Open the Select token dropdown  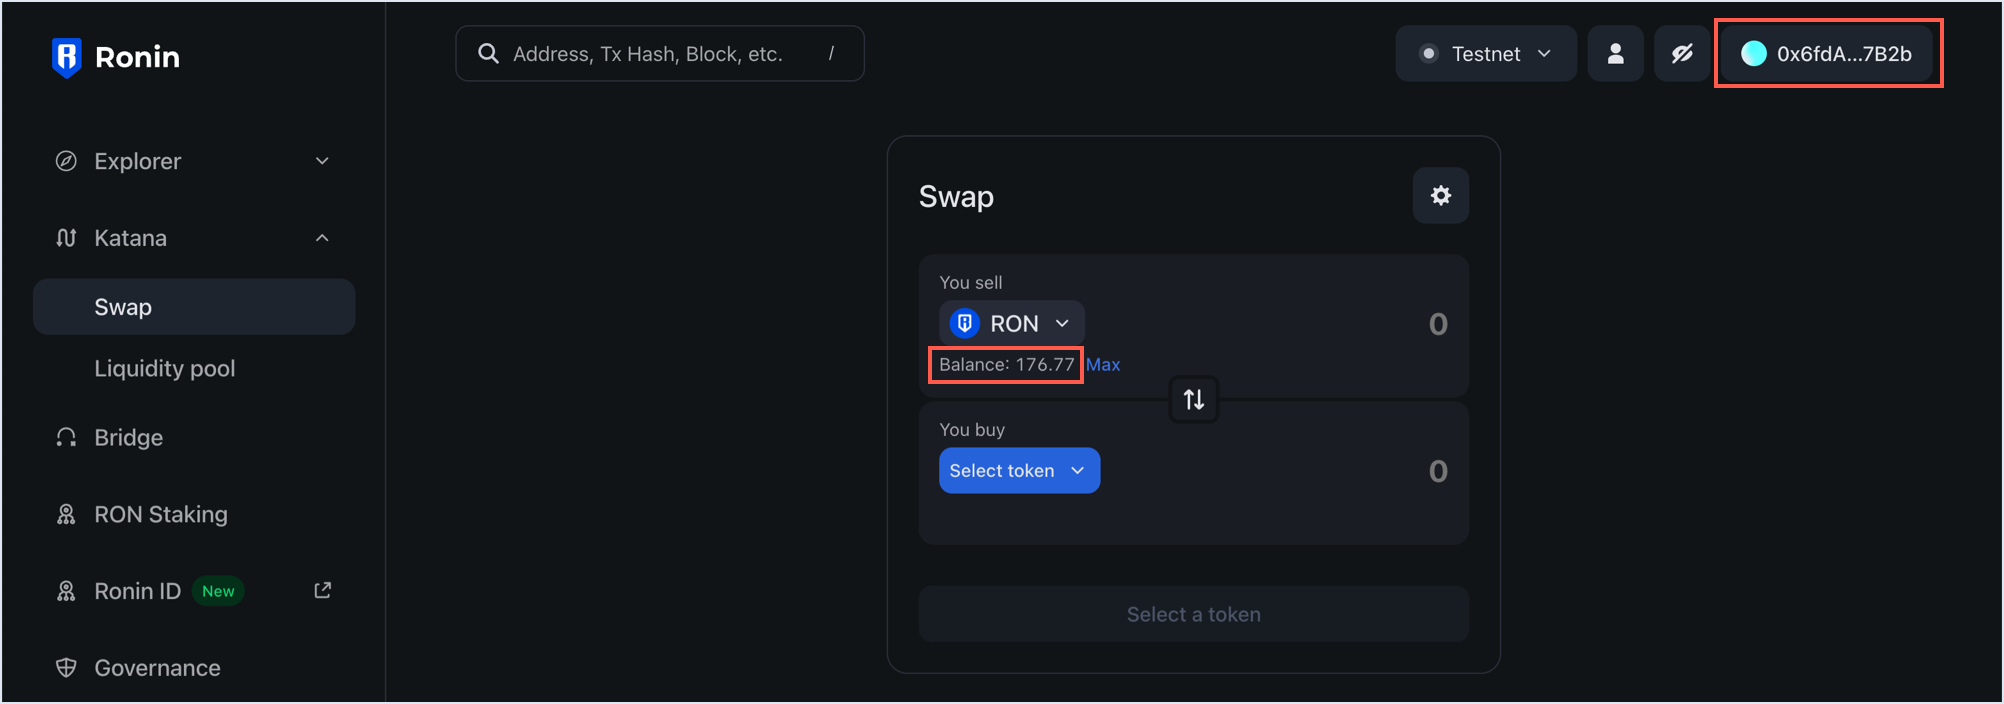click(1018, 471)
